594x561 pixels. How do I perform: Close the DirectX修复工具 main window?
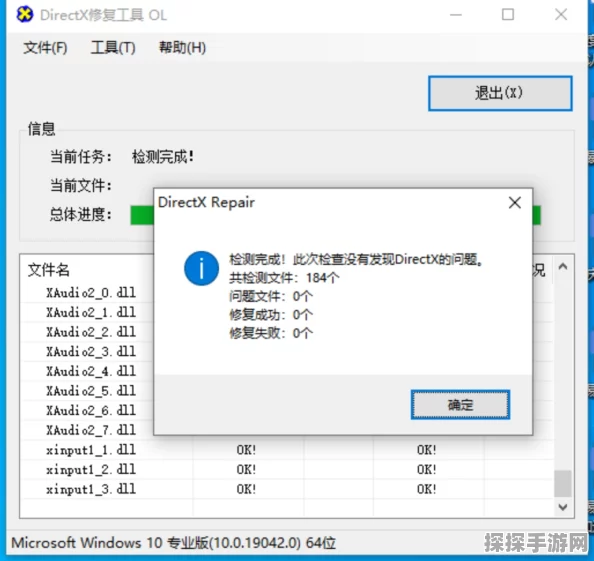click(x=561, y=15)
